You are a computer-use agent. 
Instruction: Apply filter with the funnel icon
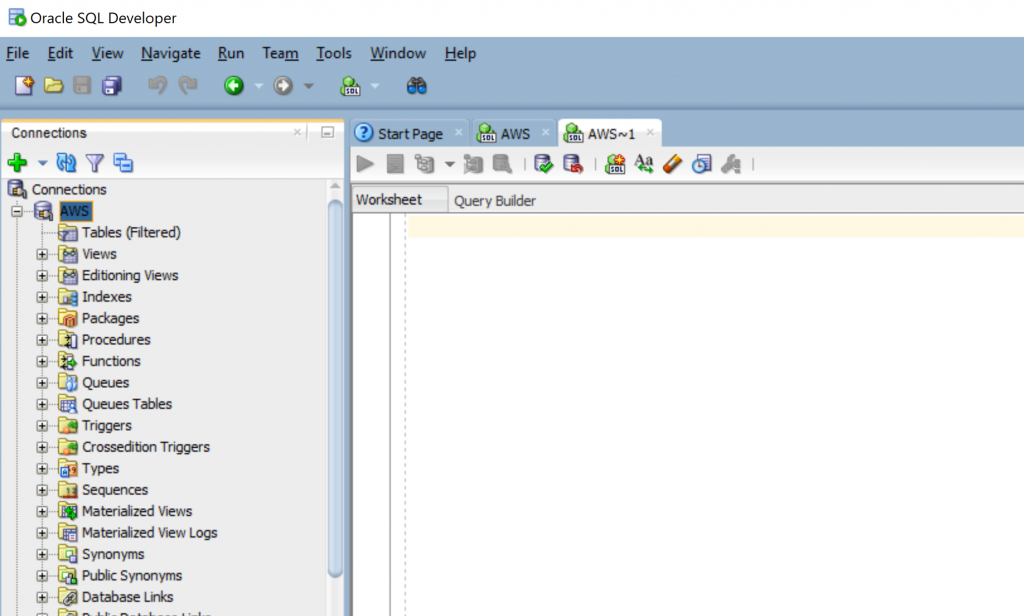click(95, 163)
